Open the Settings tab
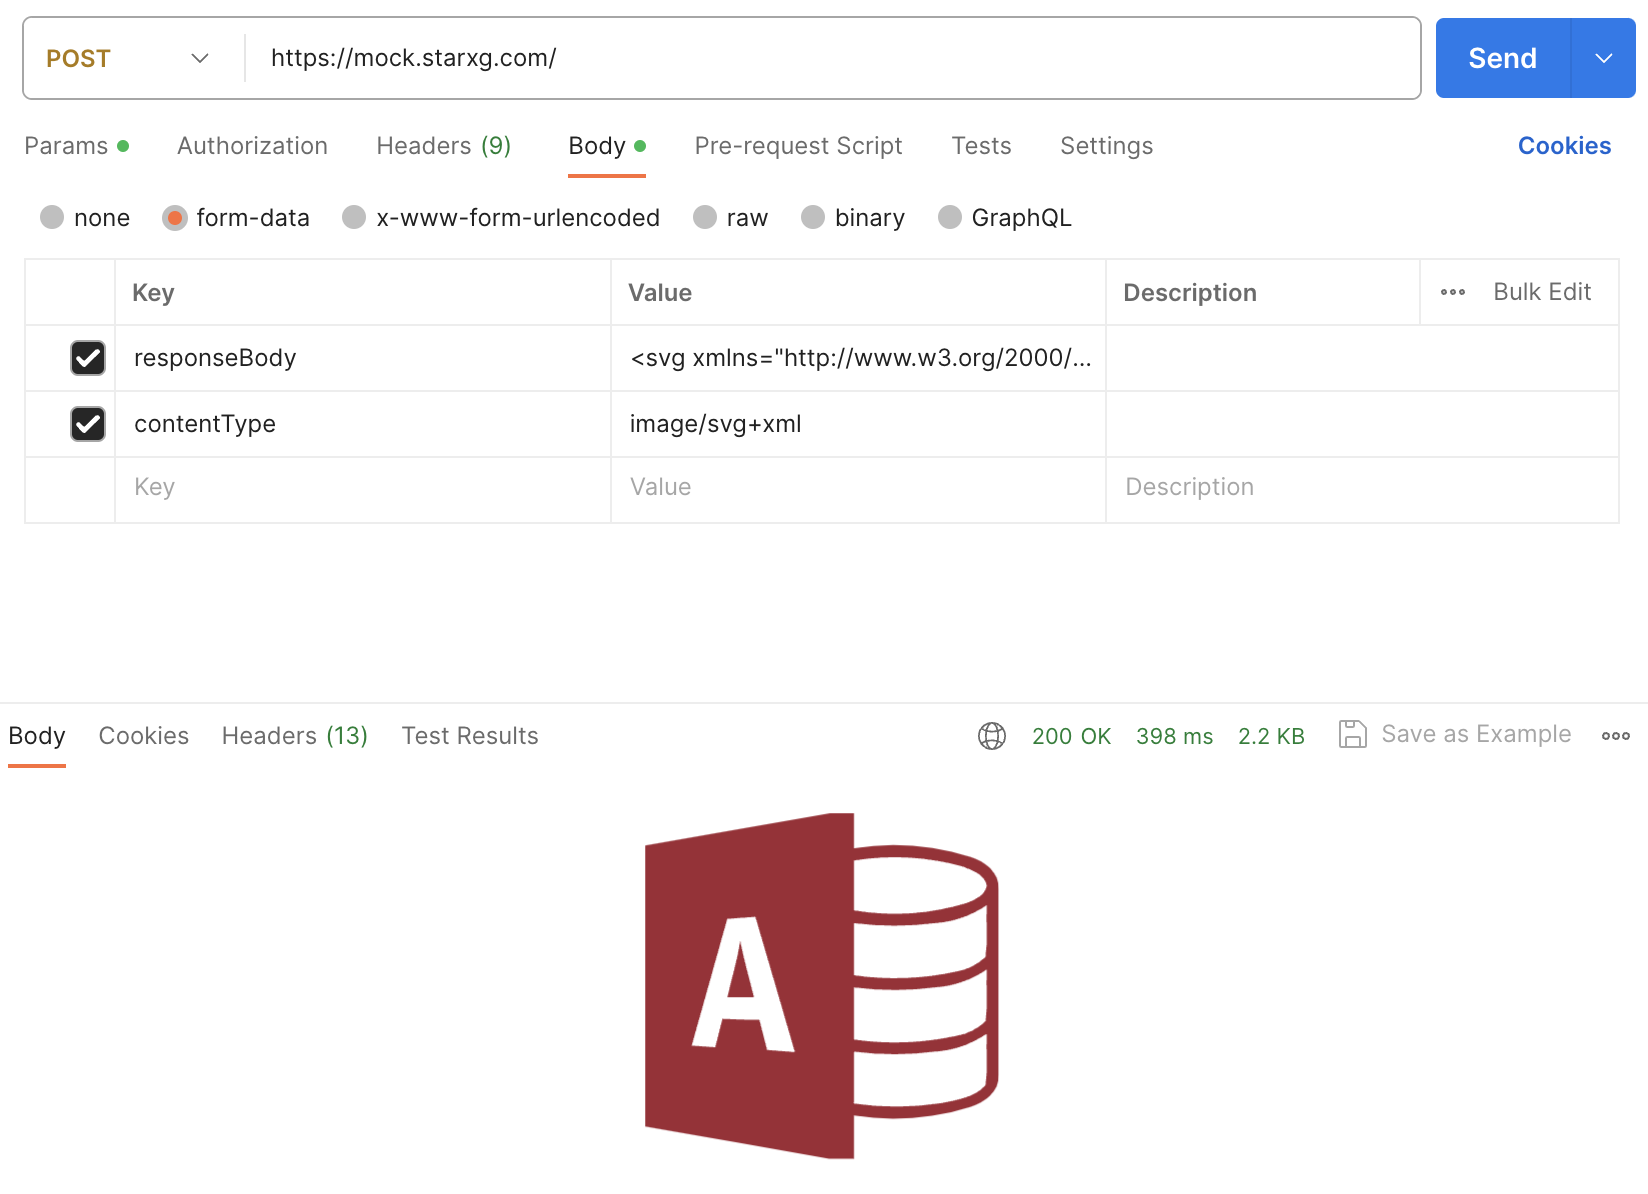1648x1194 pixels. pos(1106,146)
